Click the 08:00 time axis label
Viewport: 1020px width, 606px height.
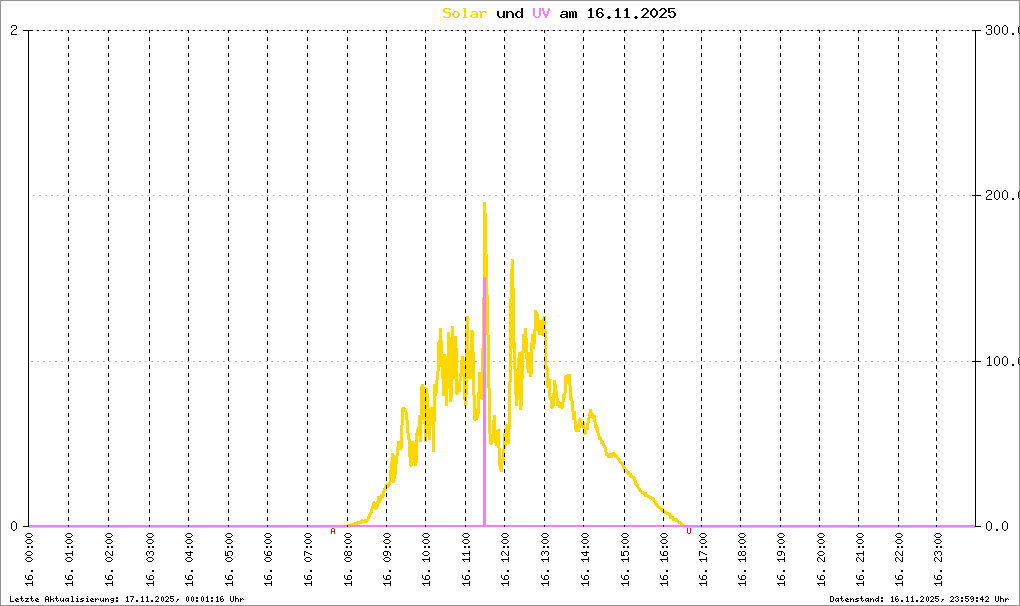347,559
